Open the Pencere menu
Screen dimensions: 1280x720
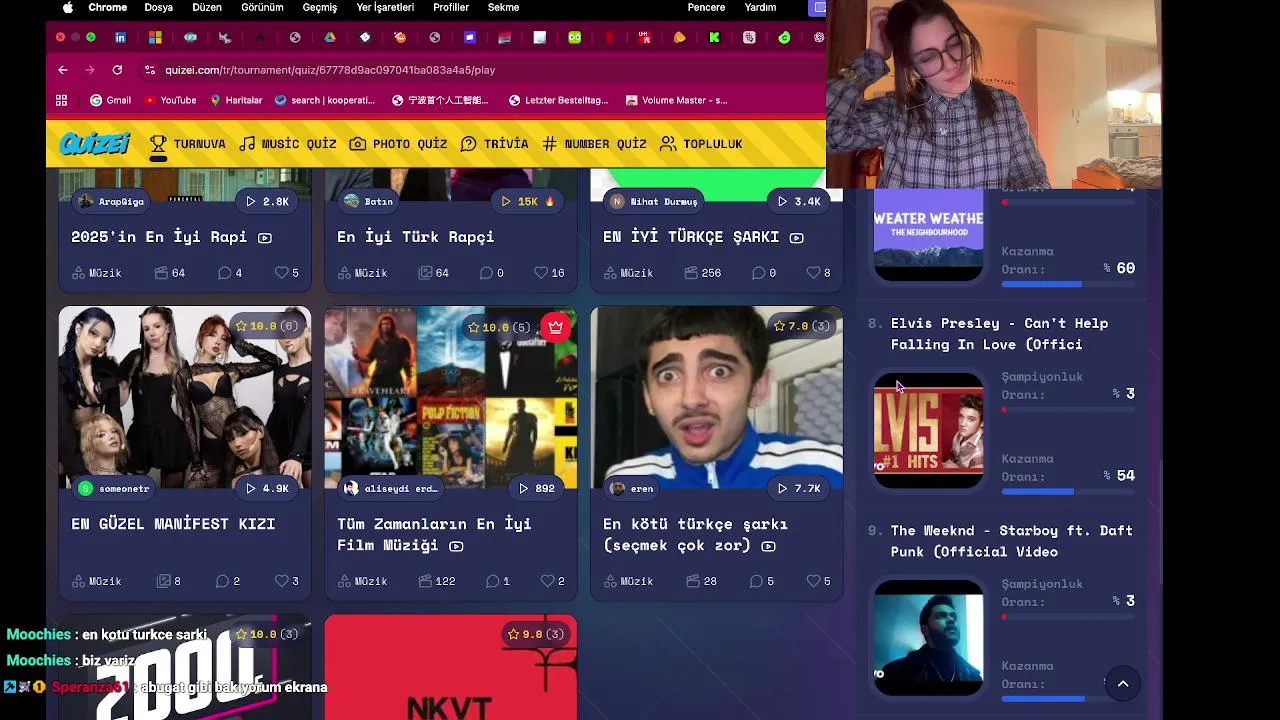tap(706, 8)
